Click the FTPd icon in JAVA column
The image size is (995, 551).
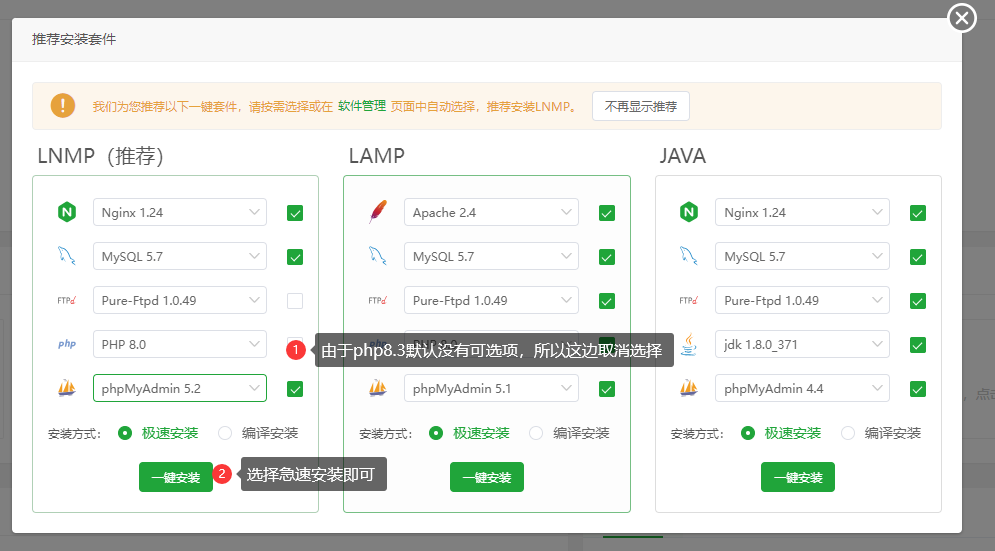689,300
